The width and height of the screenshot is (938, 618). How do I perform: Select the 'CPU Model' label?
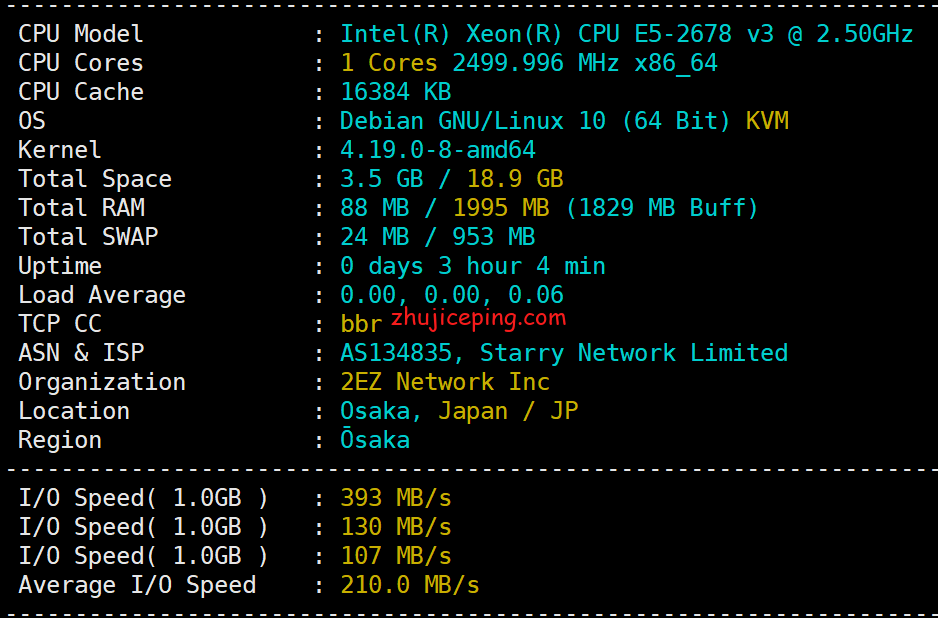coord(81,34)
